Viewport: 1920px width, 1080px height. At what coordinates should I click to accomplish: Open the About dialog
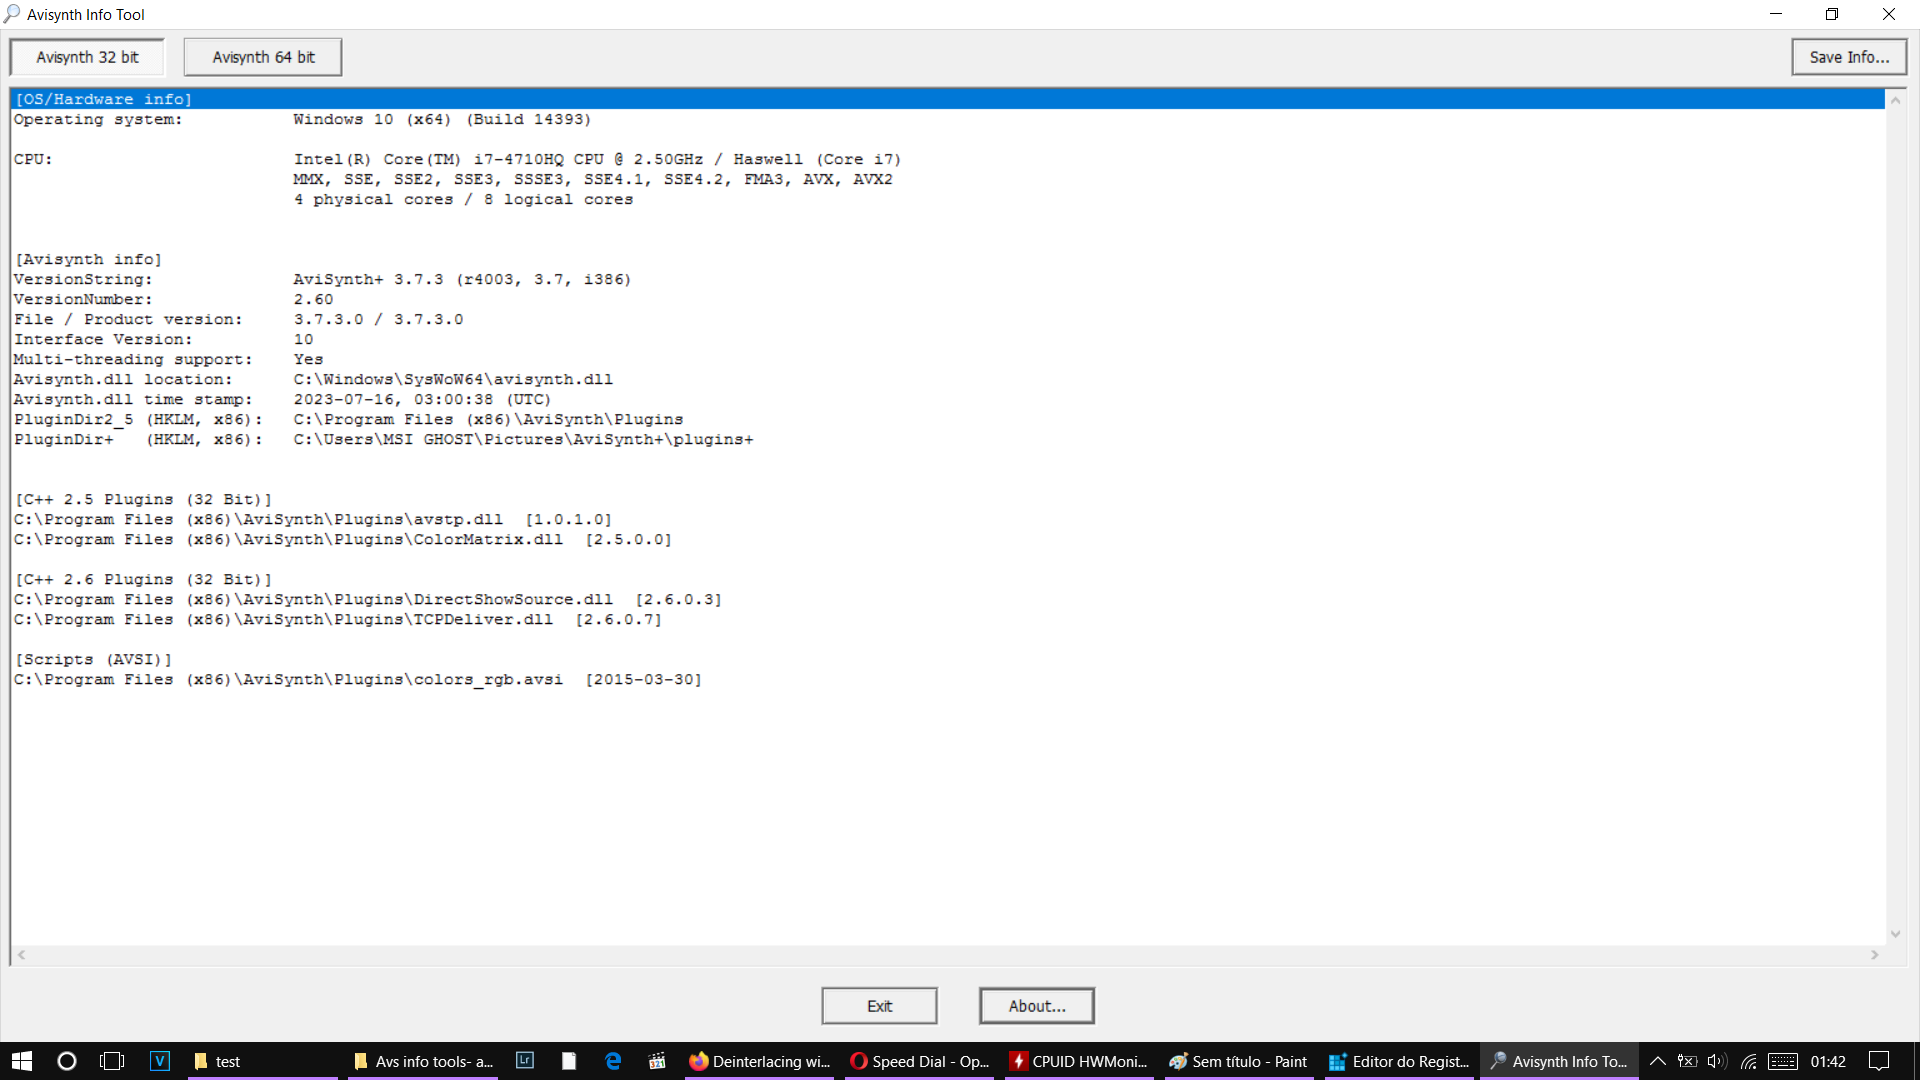pos(1037,1006)
